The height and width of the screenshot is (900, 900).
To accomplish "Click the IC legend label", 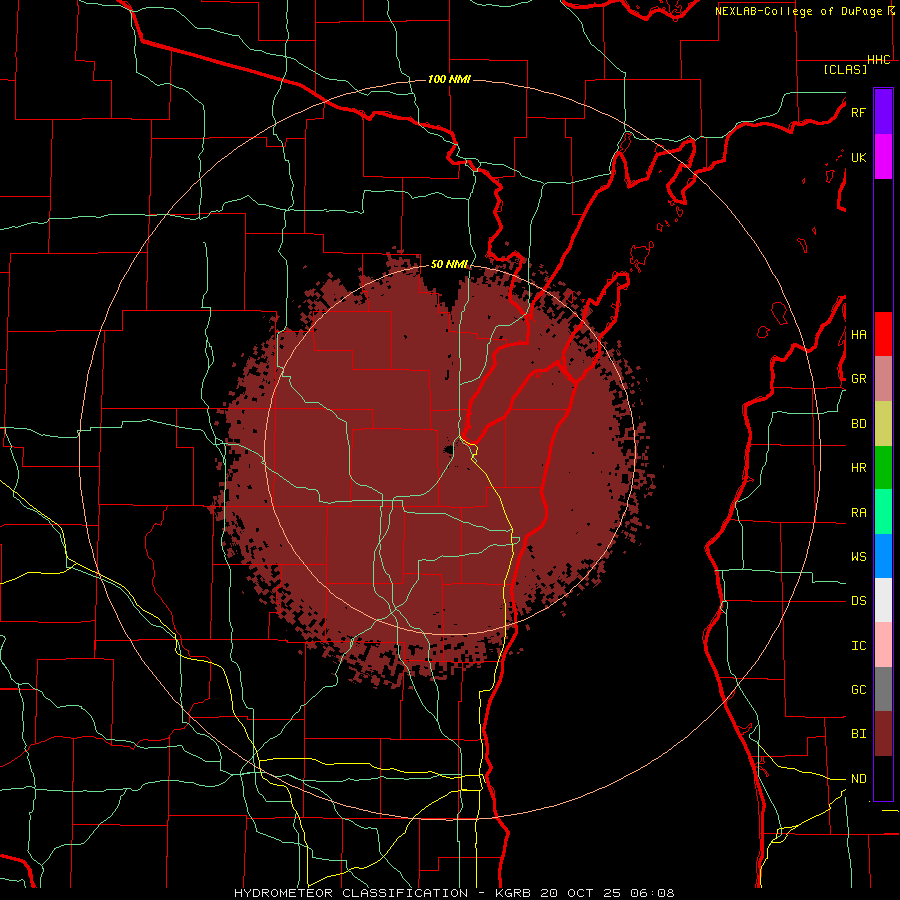I will click(858, 645).
